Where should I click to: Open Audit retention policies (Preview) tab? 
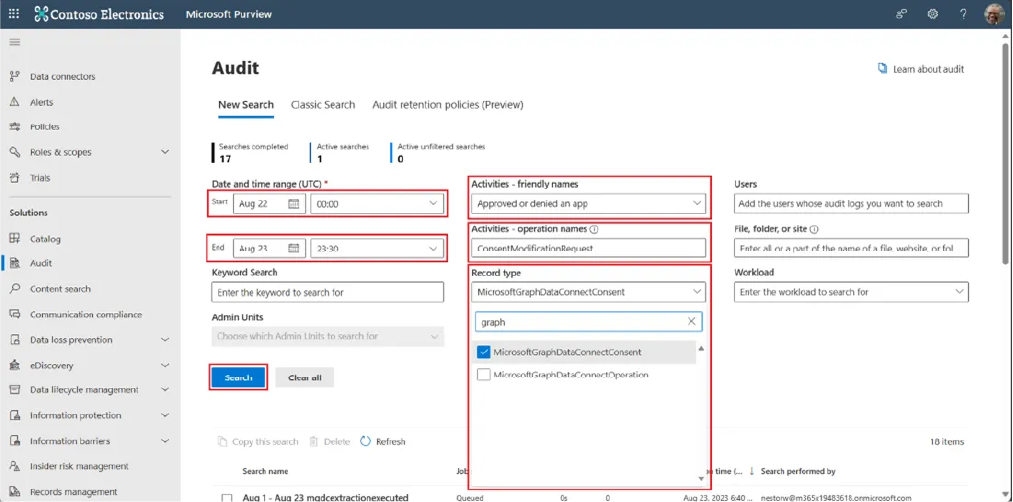(x=448, y=105)
